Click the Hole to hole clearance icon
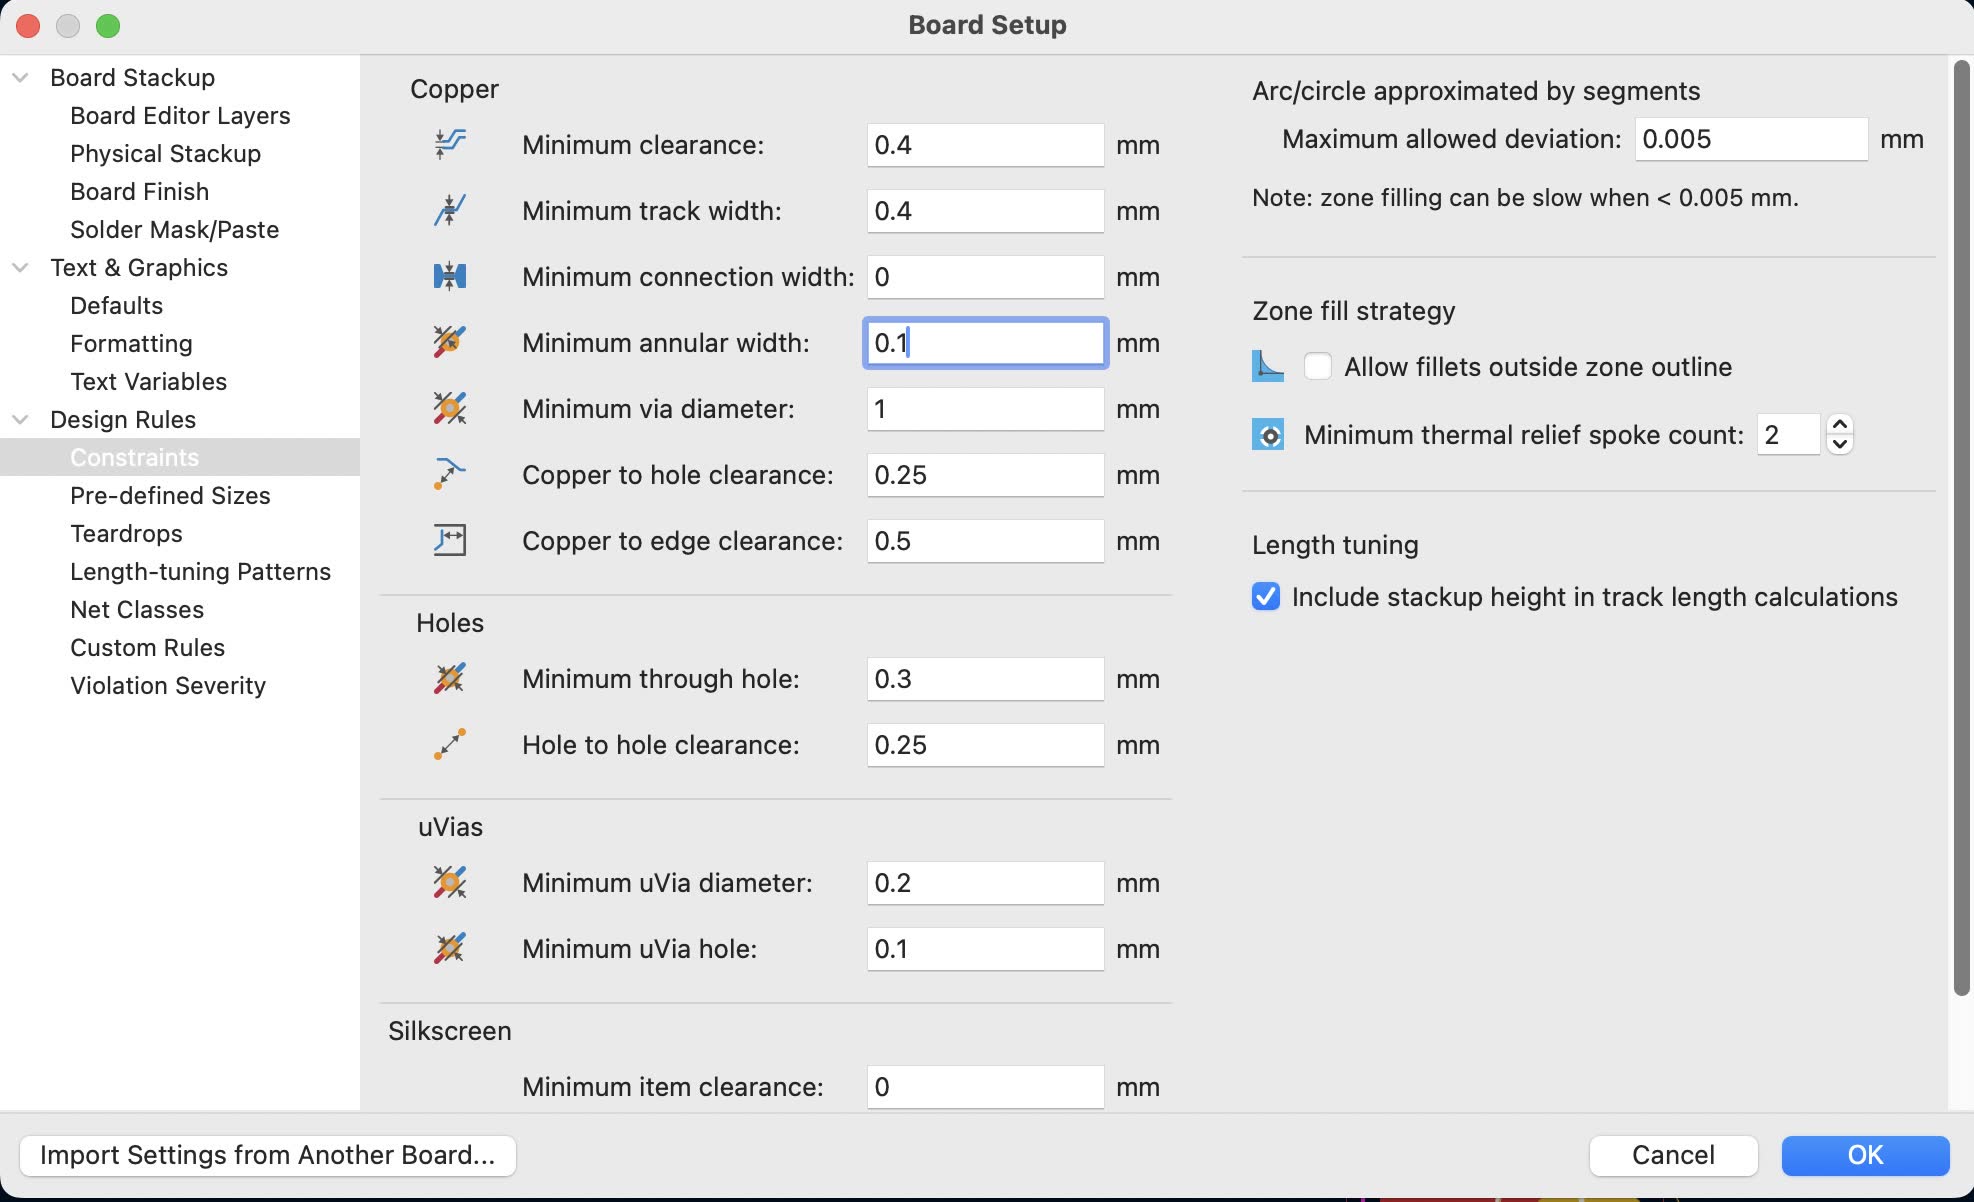Screen dimensions: 1974x1202 pyautogui.click(x=450, y=744)
